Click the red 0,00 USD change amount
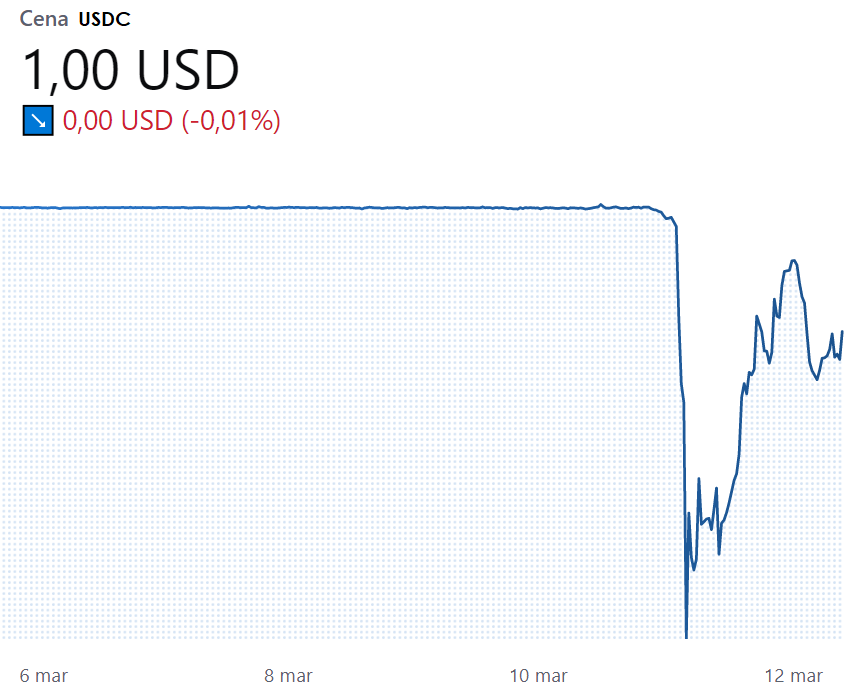This screenshot has width=852, height=698. 118,120
